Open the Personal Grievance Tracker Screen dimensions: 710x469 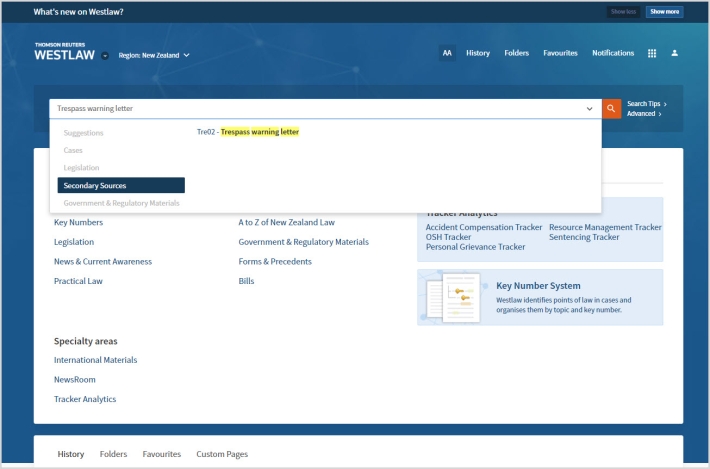(x=475, y=247)
